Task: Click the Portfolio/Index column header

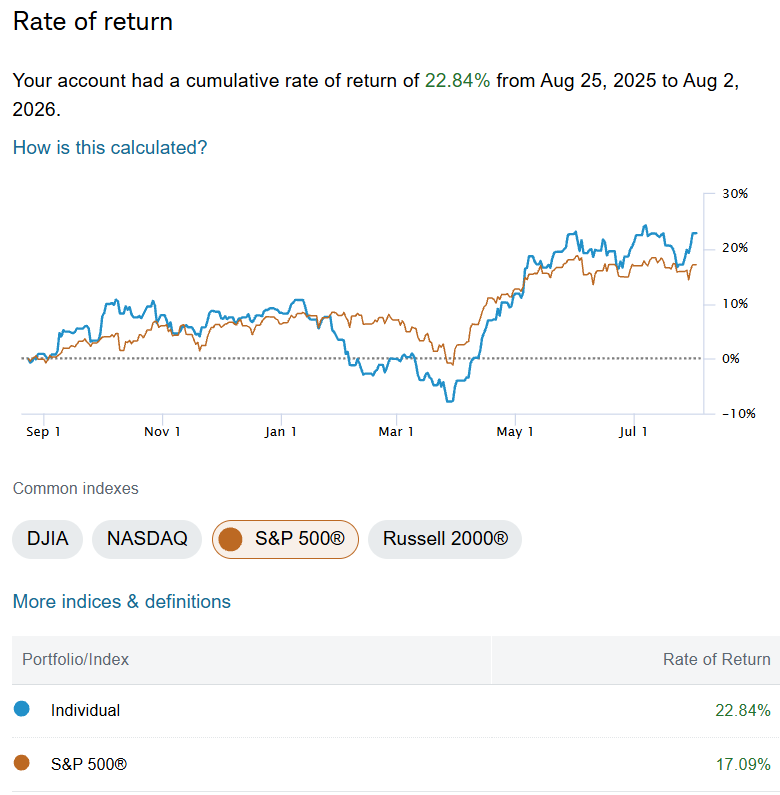Action: tap(75, 659)
